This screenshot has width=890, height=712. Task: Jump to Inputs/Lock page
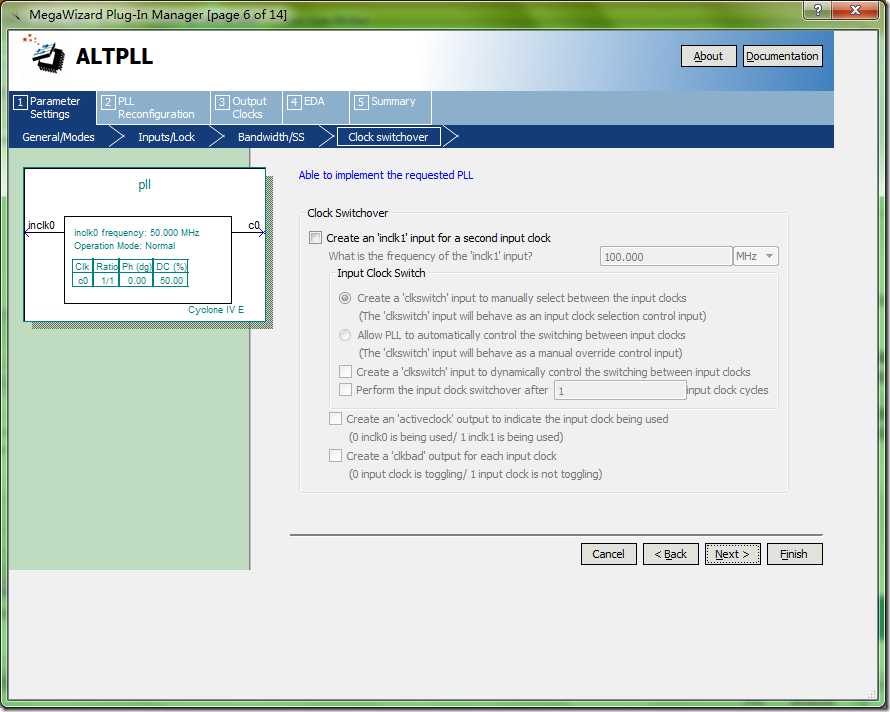pyautogui.click(x=166, y=137)
